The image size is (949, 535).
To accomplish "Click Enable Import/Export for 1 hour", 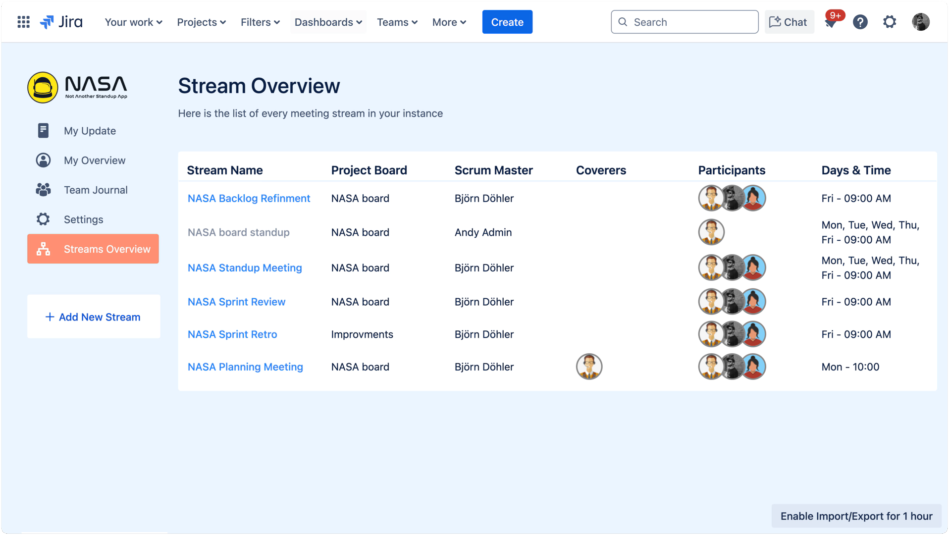I will (x=856, y=516).
